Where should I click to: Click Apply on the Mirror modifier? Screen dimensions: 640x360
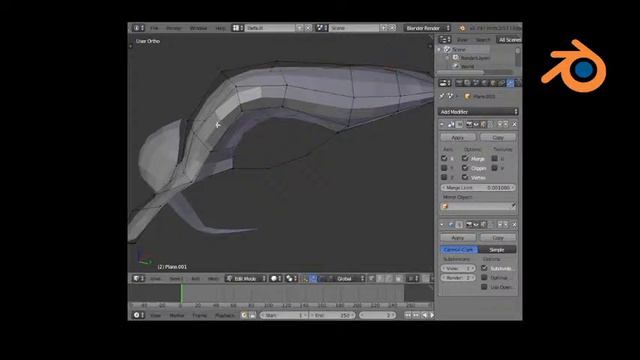(x=458, y=138)
